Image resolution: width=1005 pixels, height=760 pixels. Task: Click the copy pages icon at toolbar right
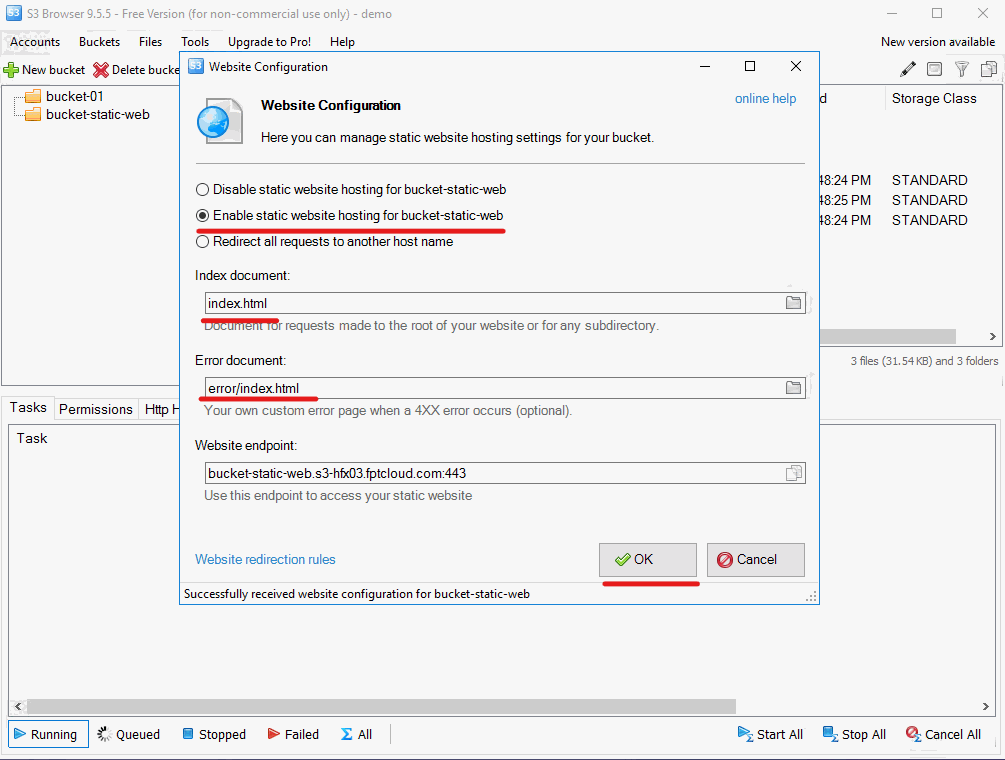(989, 69)
